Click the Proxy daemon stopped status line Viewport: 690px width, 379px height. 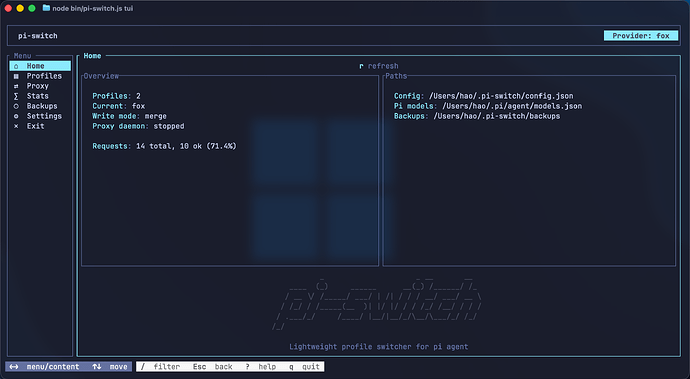point(138,126)
